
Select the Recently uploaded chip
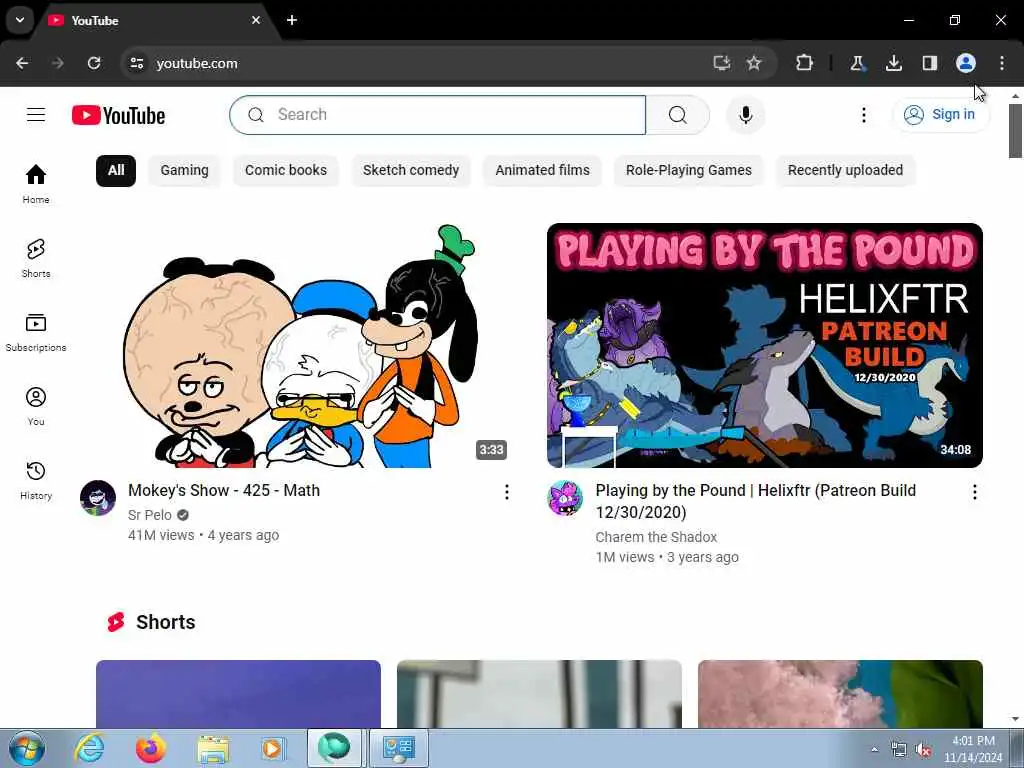(x=845, y=170)
